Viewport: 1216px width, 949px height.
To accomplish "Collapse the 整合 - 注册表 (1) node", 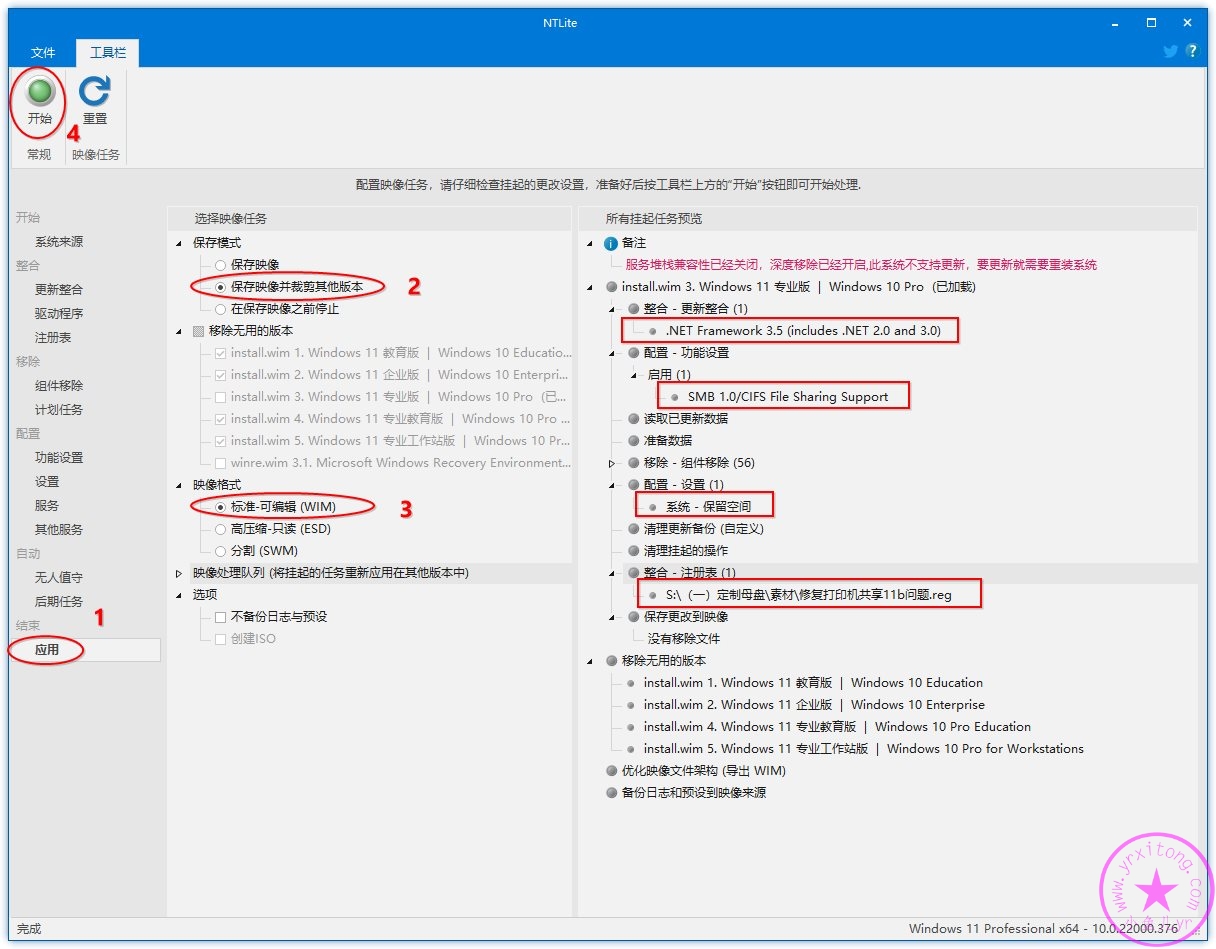I will [614, 573].
